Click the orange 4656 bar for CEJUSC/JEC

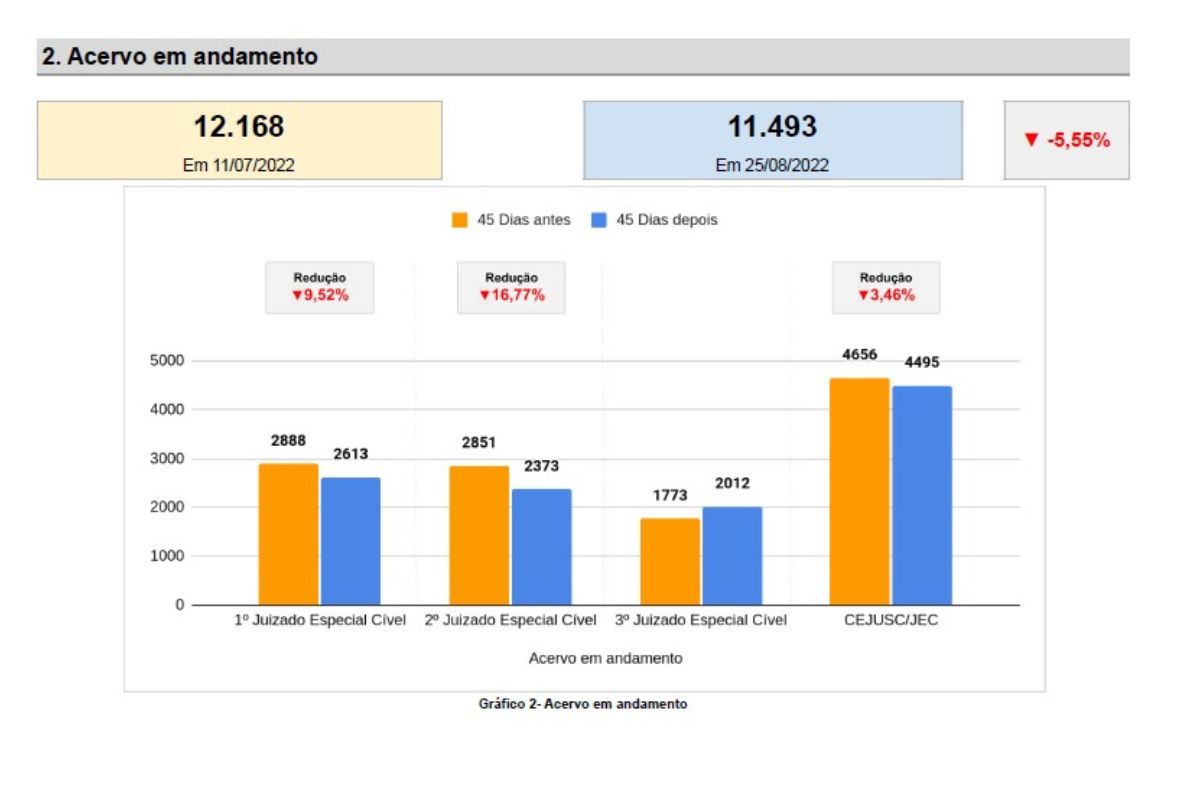[859, 490]
